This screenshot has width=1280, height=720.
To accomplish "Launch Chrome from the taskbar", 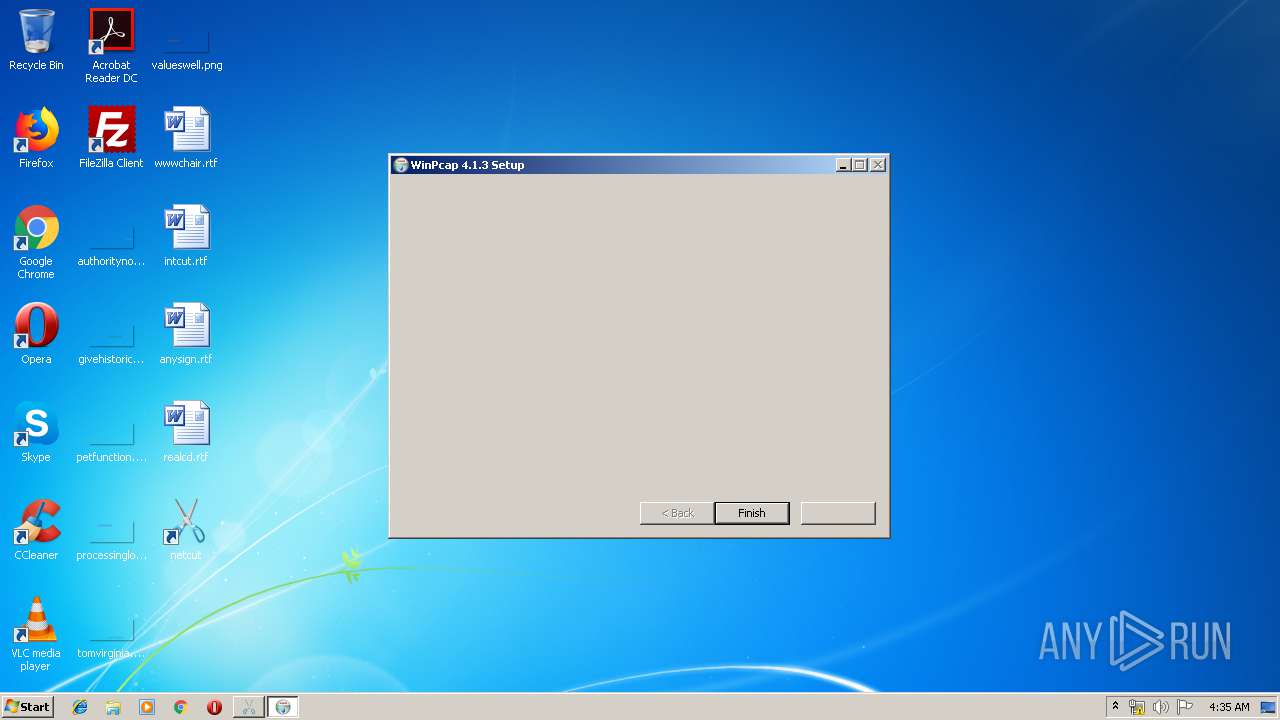I will click(x=181, y=707).
